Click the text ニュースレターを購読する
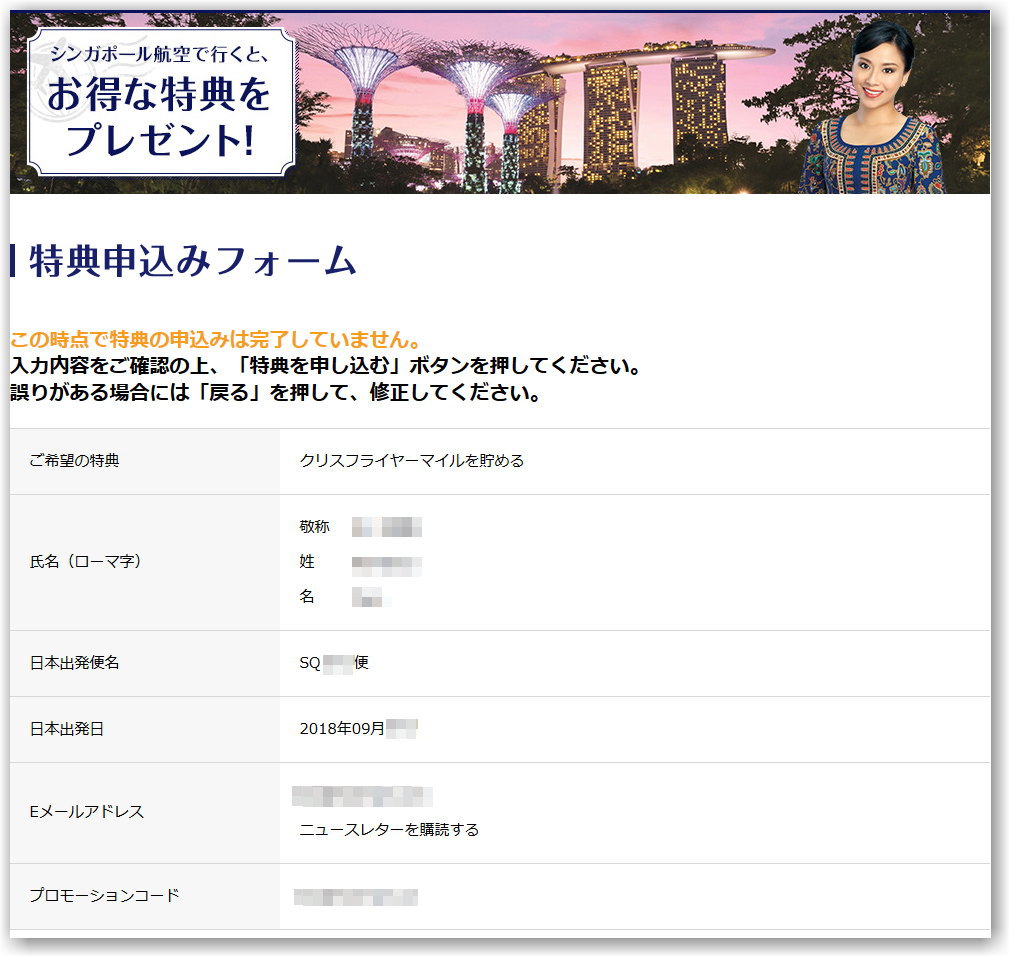The image size is (1009, 956). tap(389, 830)
